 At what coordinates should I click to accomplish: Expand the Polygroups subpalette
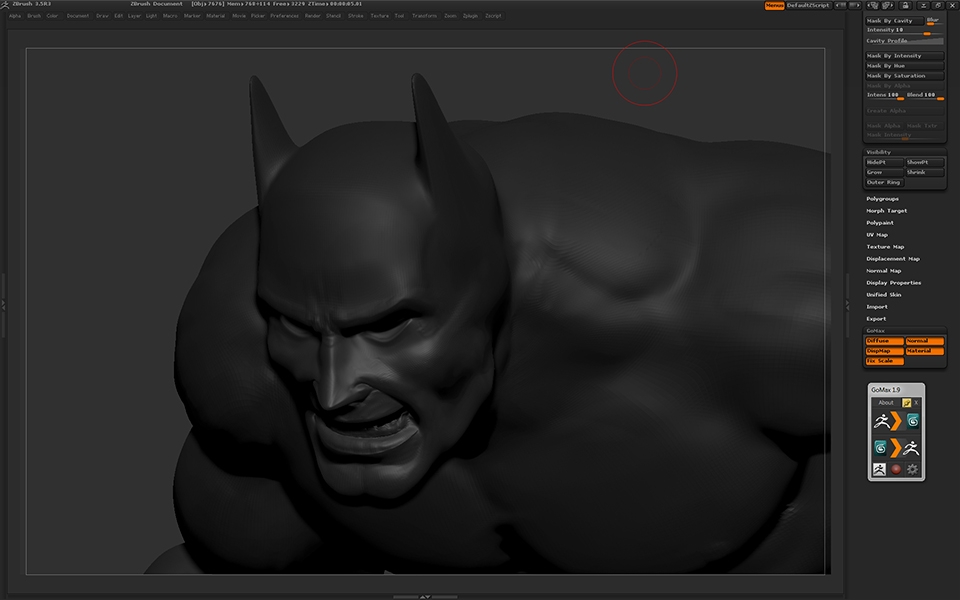[x=882, y=199]
